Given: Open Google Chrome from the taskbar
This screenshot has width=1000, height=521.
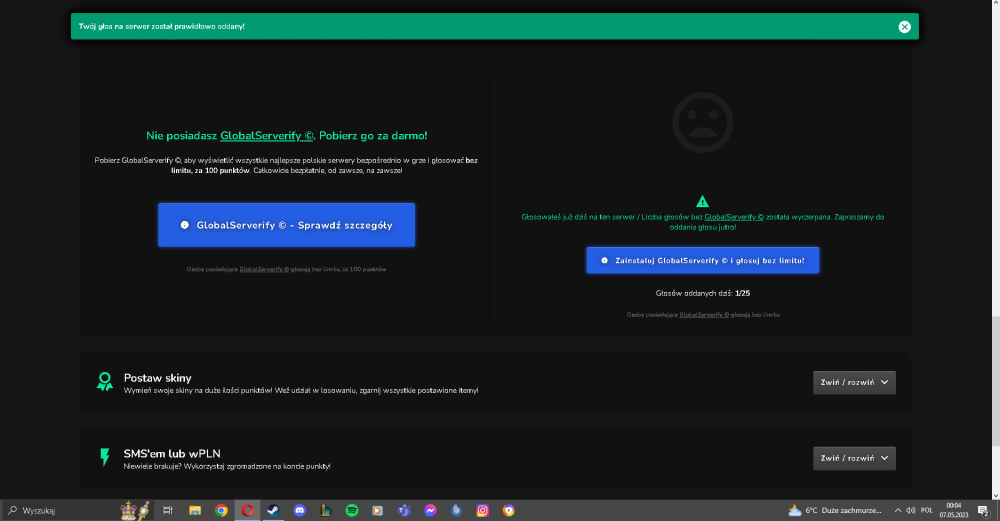Looking at the screenshot, I should pos(221,510).
